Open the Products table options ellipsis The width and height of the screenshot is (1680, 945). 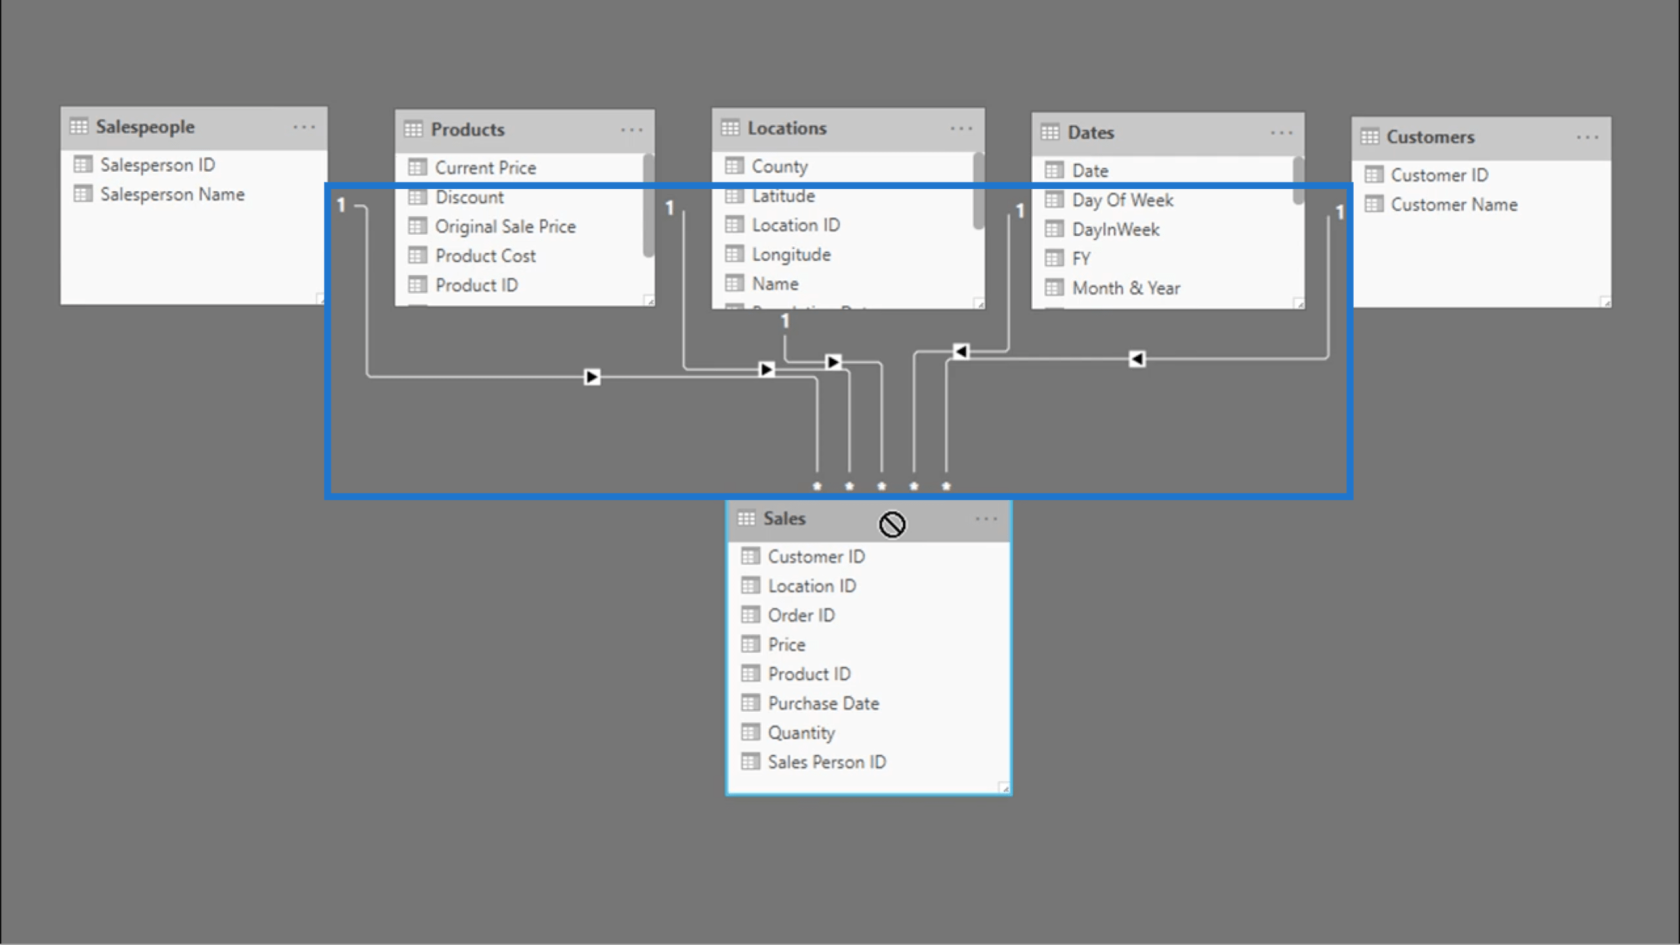click(632, 130)
